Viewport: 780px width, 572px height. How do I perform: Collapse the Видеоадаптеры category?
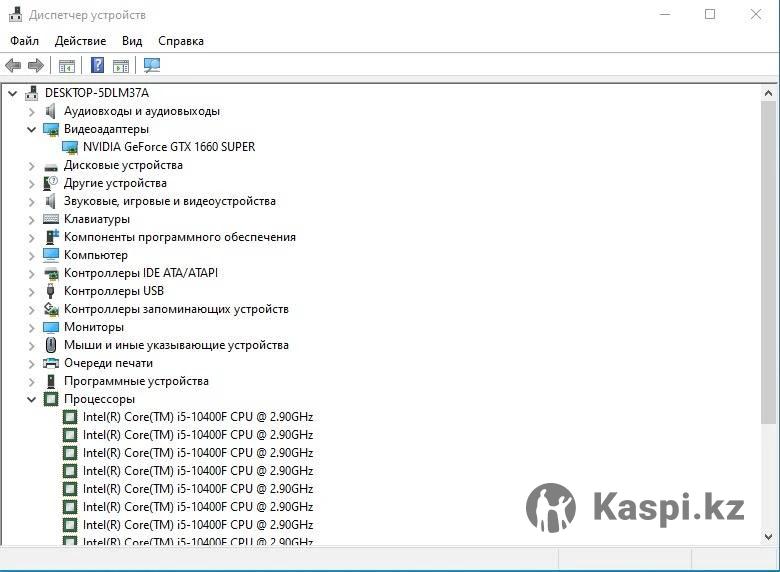coord(31,129)
